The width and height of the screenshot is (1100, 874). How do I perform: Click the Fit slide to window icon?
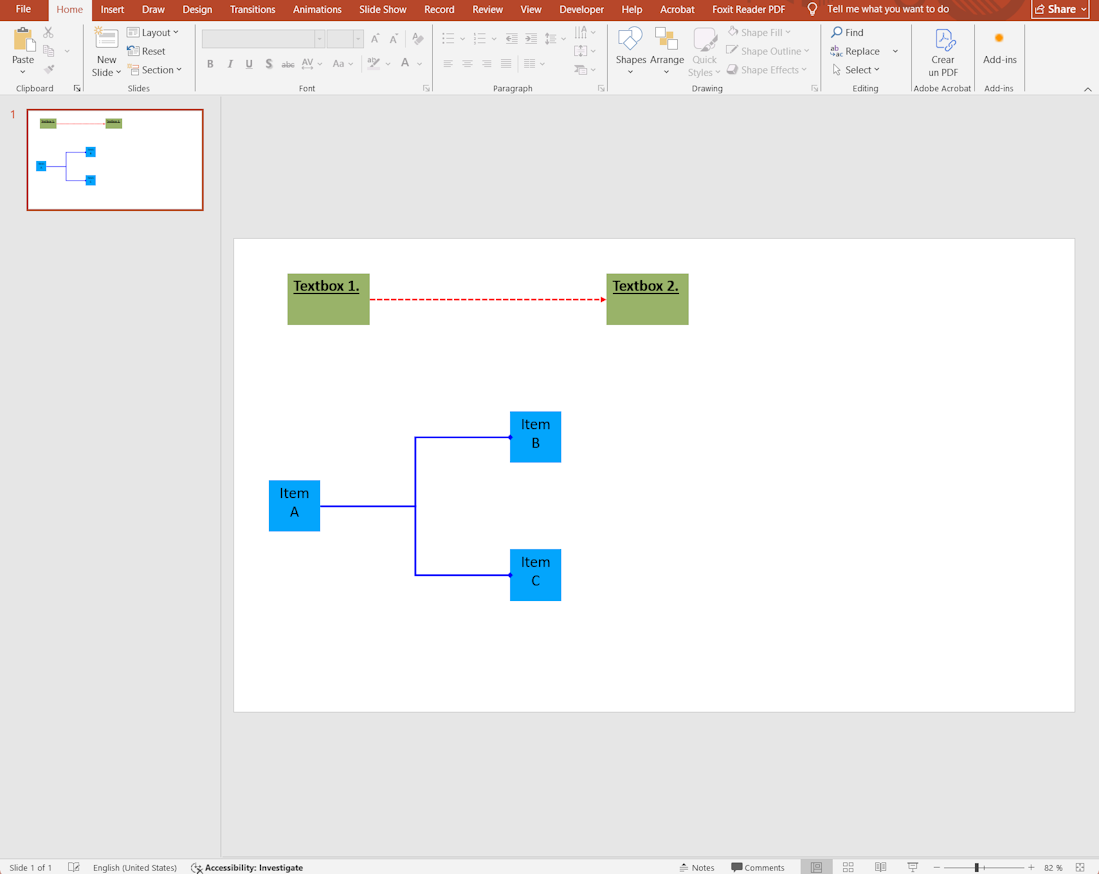(1080, 867)
